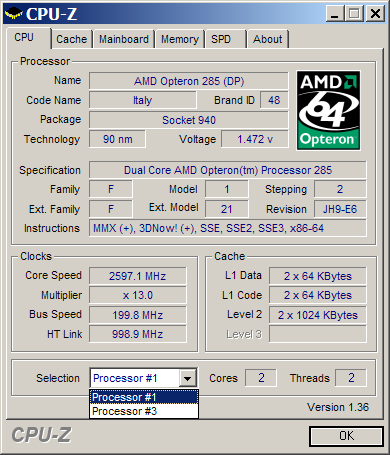Click the HT Link value 998.9 MHz
Screen dimensions: 390x455
coord(138,334)
